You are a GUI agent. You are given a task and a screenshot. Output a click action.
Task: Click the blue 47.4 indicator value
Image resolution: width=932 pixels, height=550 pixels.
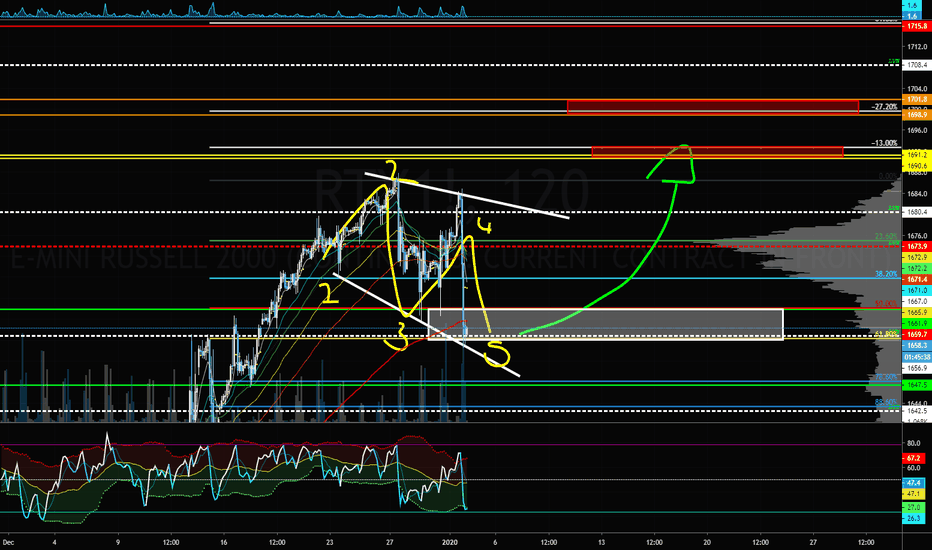pos(914,483)
